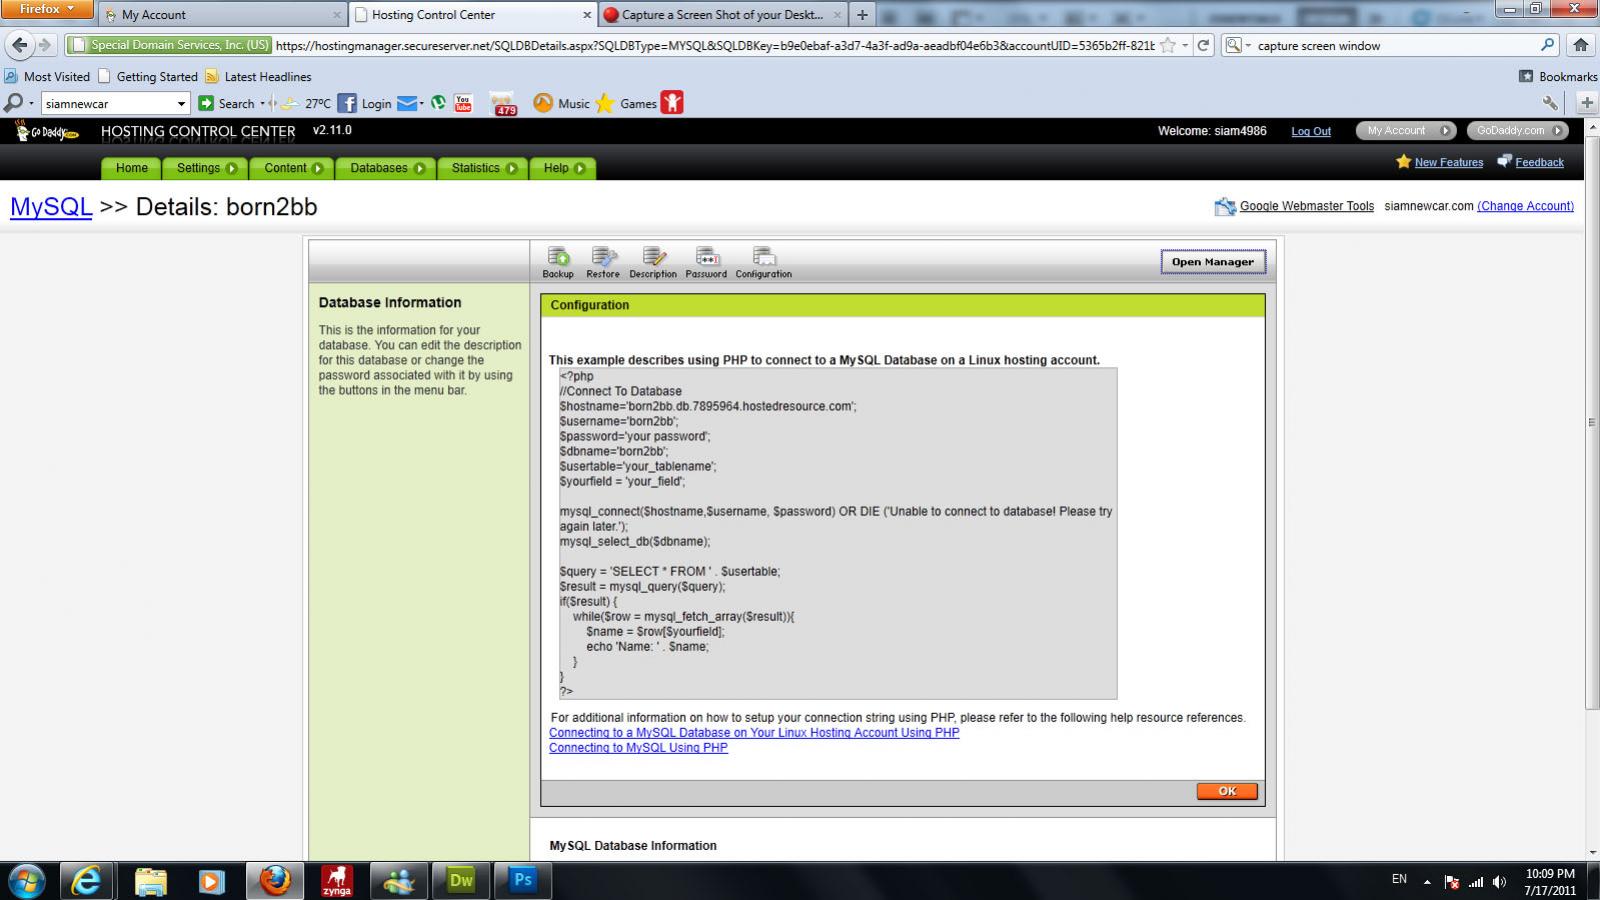Viewport: 1600px width, 900px height.
Task: Expand the Content menu arrow
Action: click(318, 168)
